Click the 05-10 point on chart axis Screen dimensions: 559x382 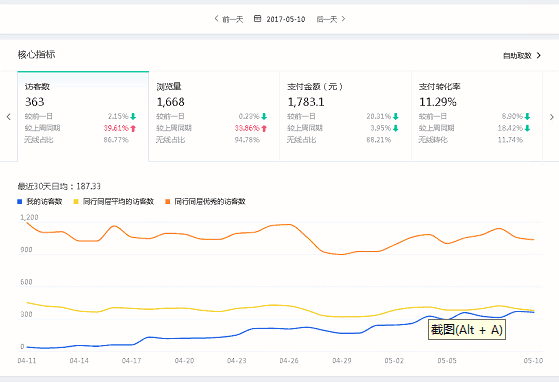533,361
